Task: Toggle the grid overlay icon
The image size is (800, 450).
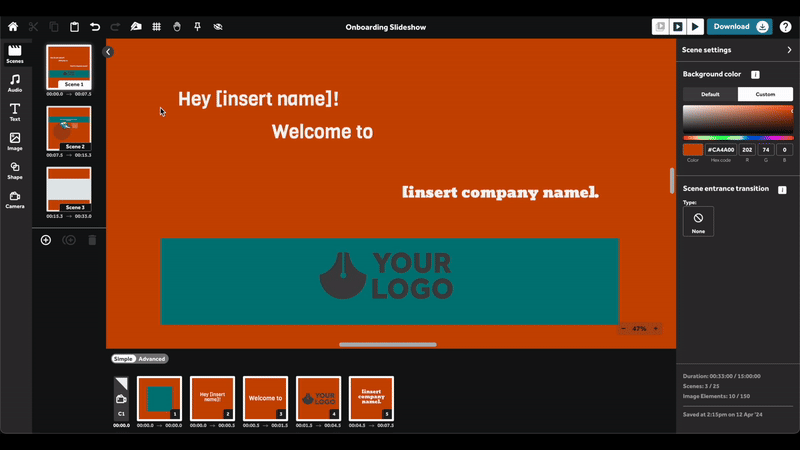Action: pyautogui.click(x=156, y=27)
